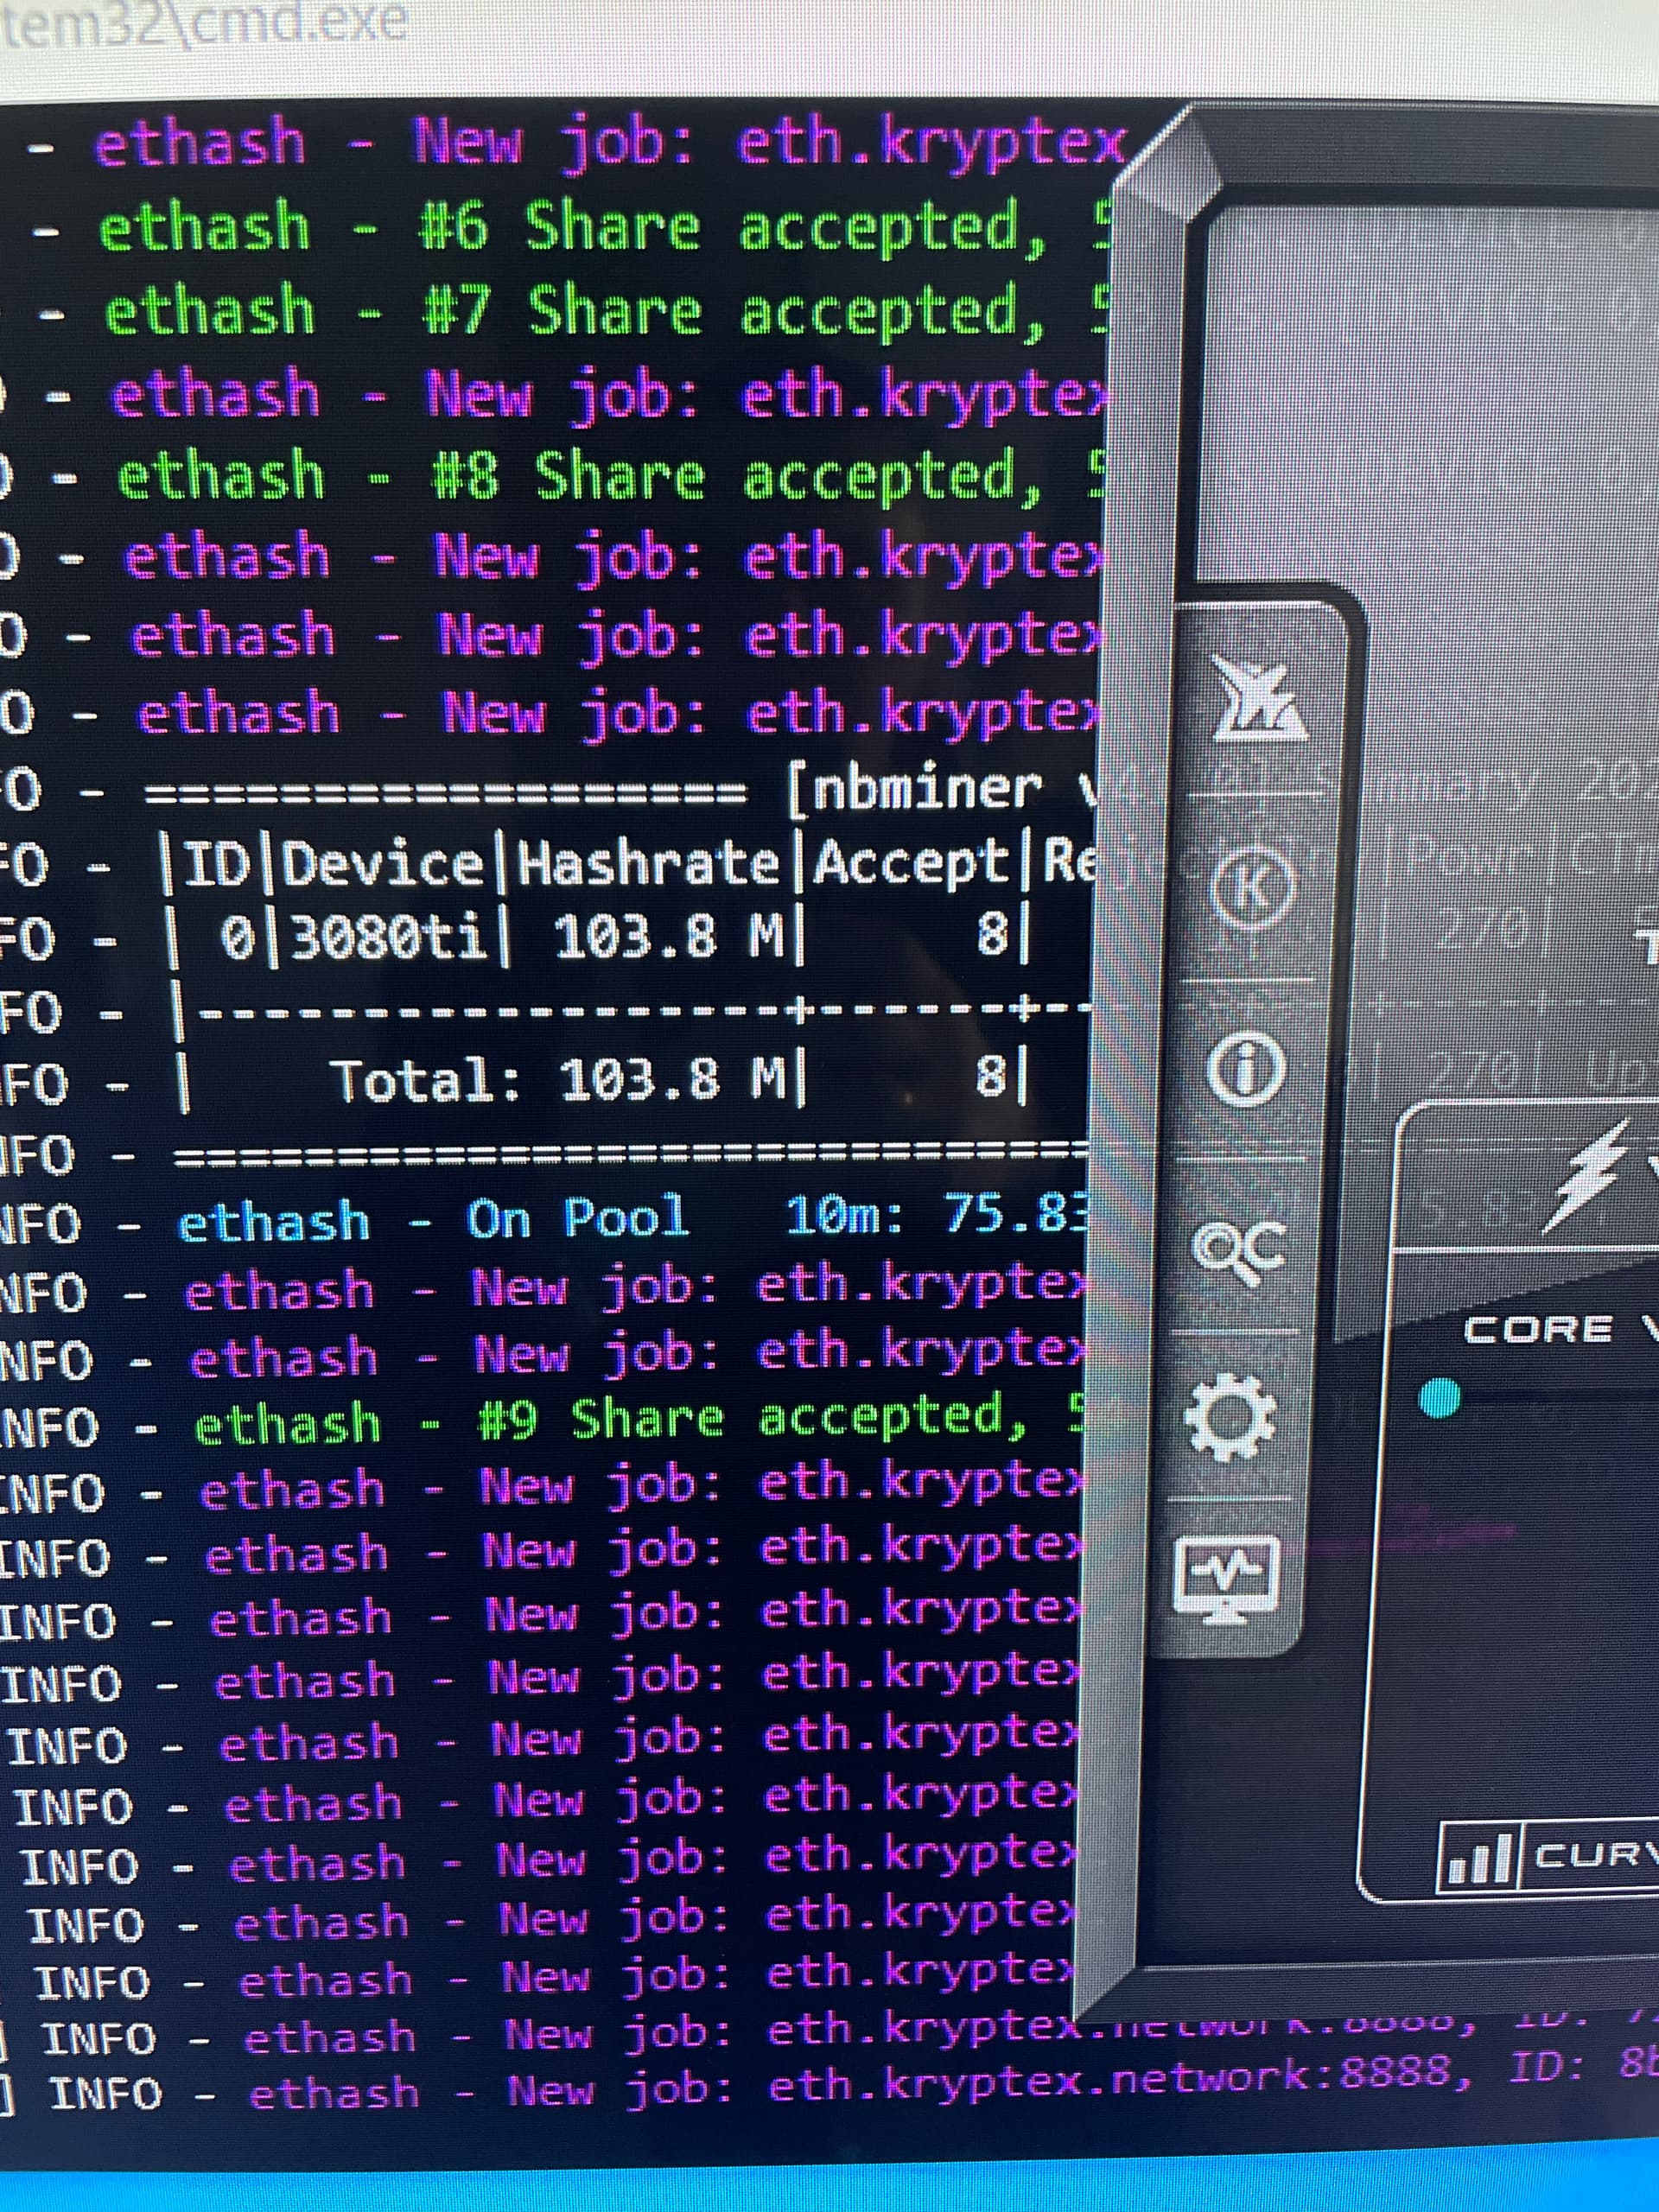Click the bar chart curve editor icon
Image resolution: width=1659 pixels, height=2212 pixels.
pos(1478,1856)
